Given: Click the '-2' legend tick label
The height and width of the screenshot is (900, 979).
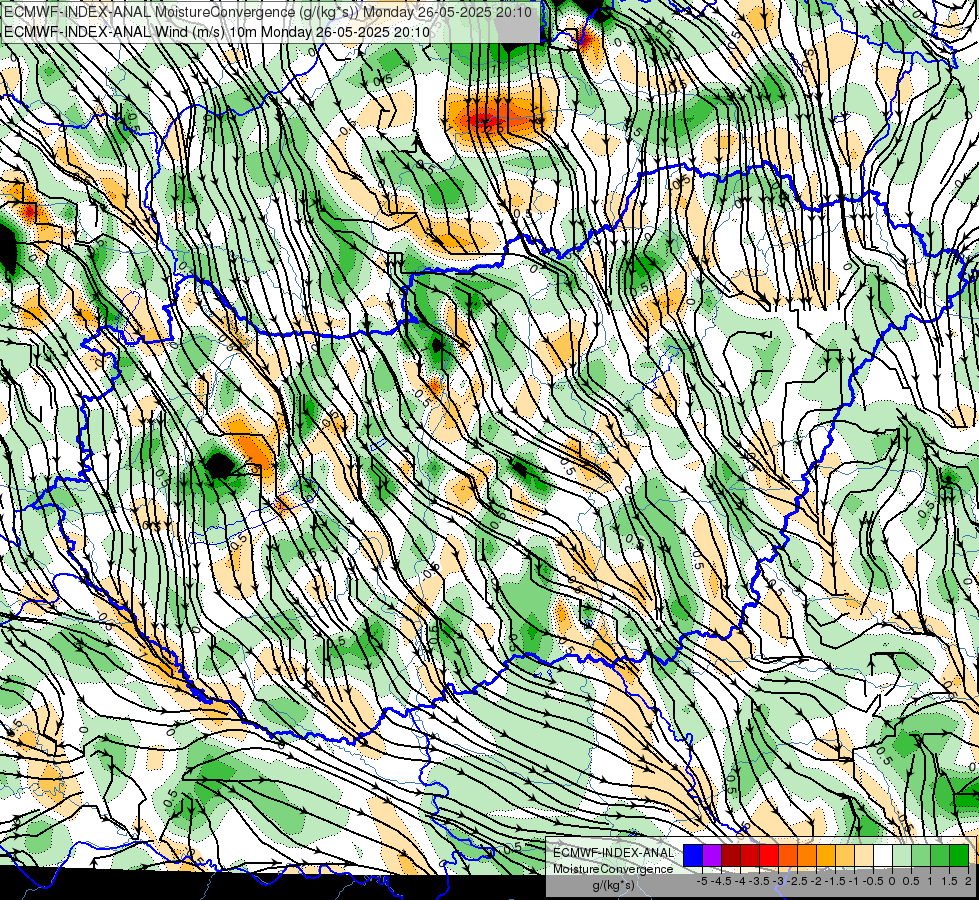Looking at the screenshot, I should (x=817, y=881).
